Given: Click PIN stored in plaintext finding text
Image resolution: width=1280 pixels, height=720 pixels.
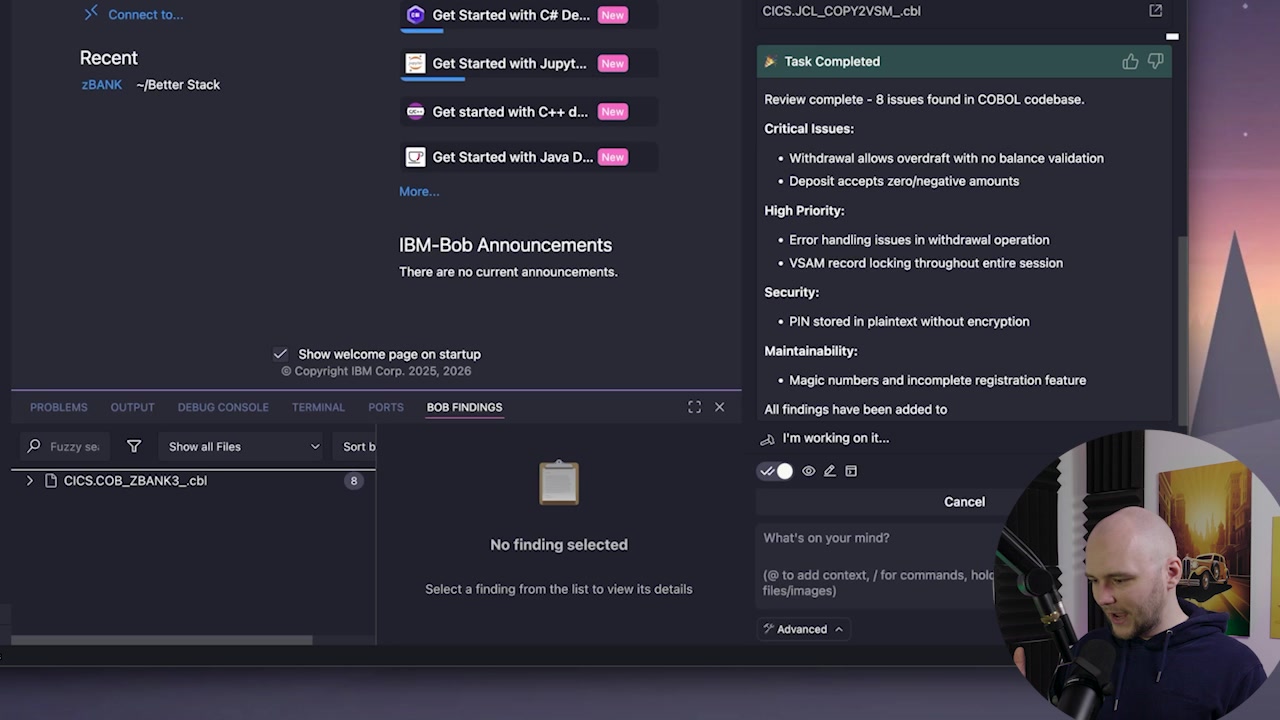Looking at the screenshot, I should click(x=909, y=322).
